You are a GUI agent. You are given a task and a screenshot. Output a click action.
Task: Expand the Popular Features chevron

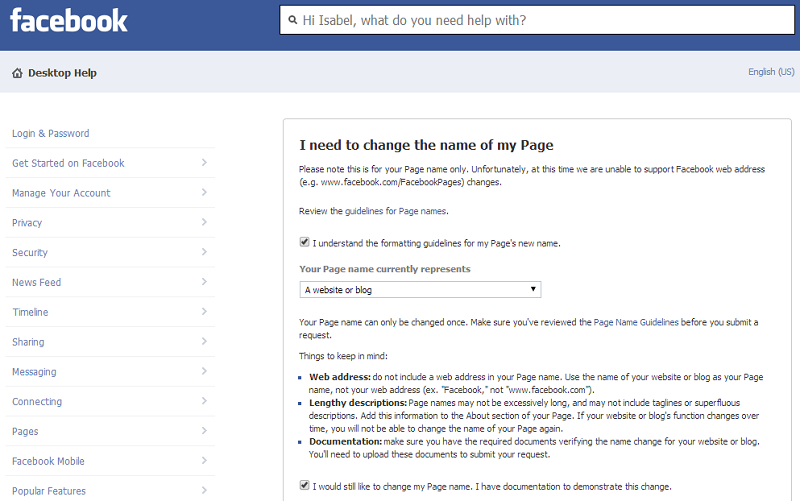204,490
